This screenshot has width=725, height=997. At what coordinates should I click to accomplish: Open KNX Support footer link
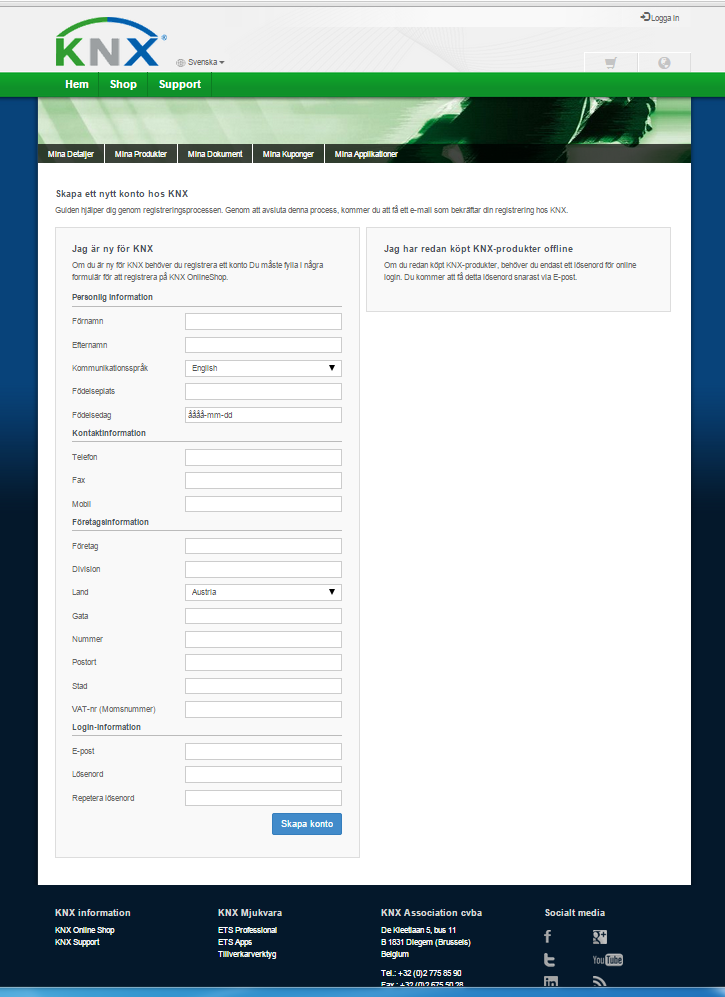[x=77, y=942]
